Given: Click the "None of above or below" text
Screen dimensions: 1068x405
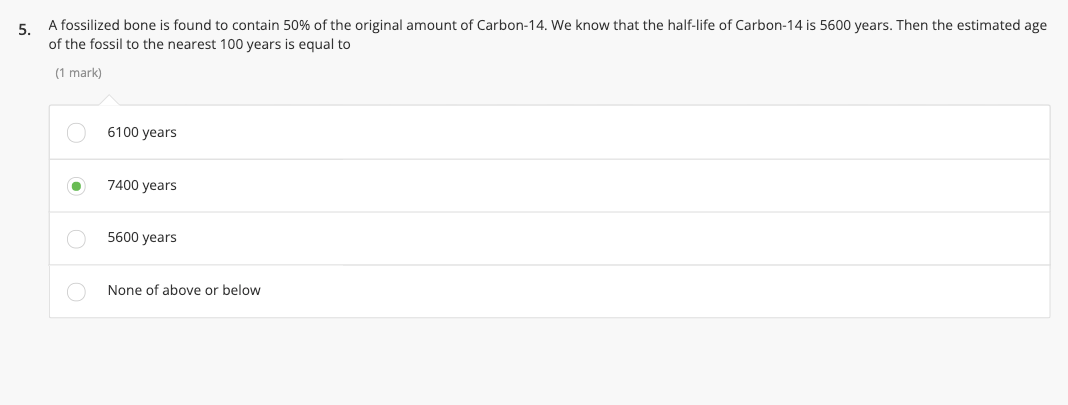Looking at the screenshot, I should [x=183, y=291].
